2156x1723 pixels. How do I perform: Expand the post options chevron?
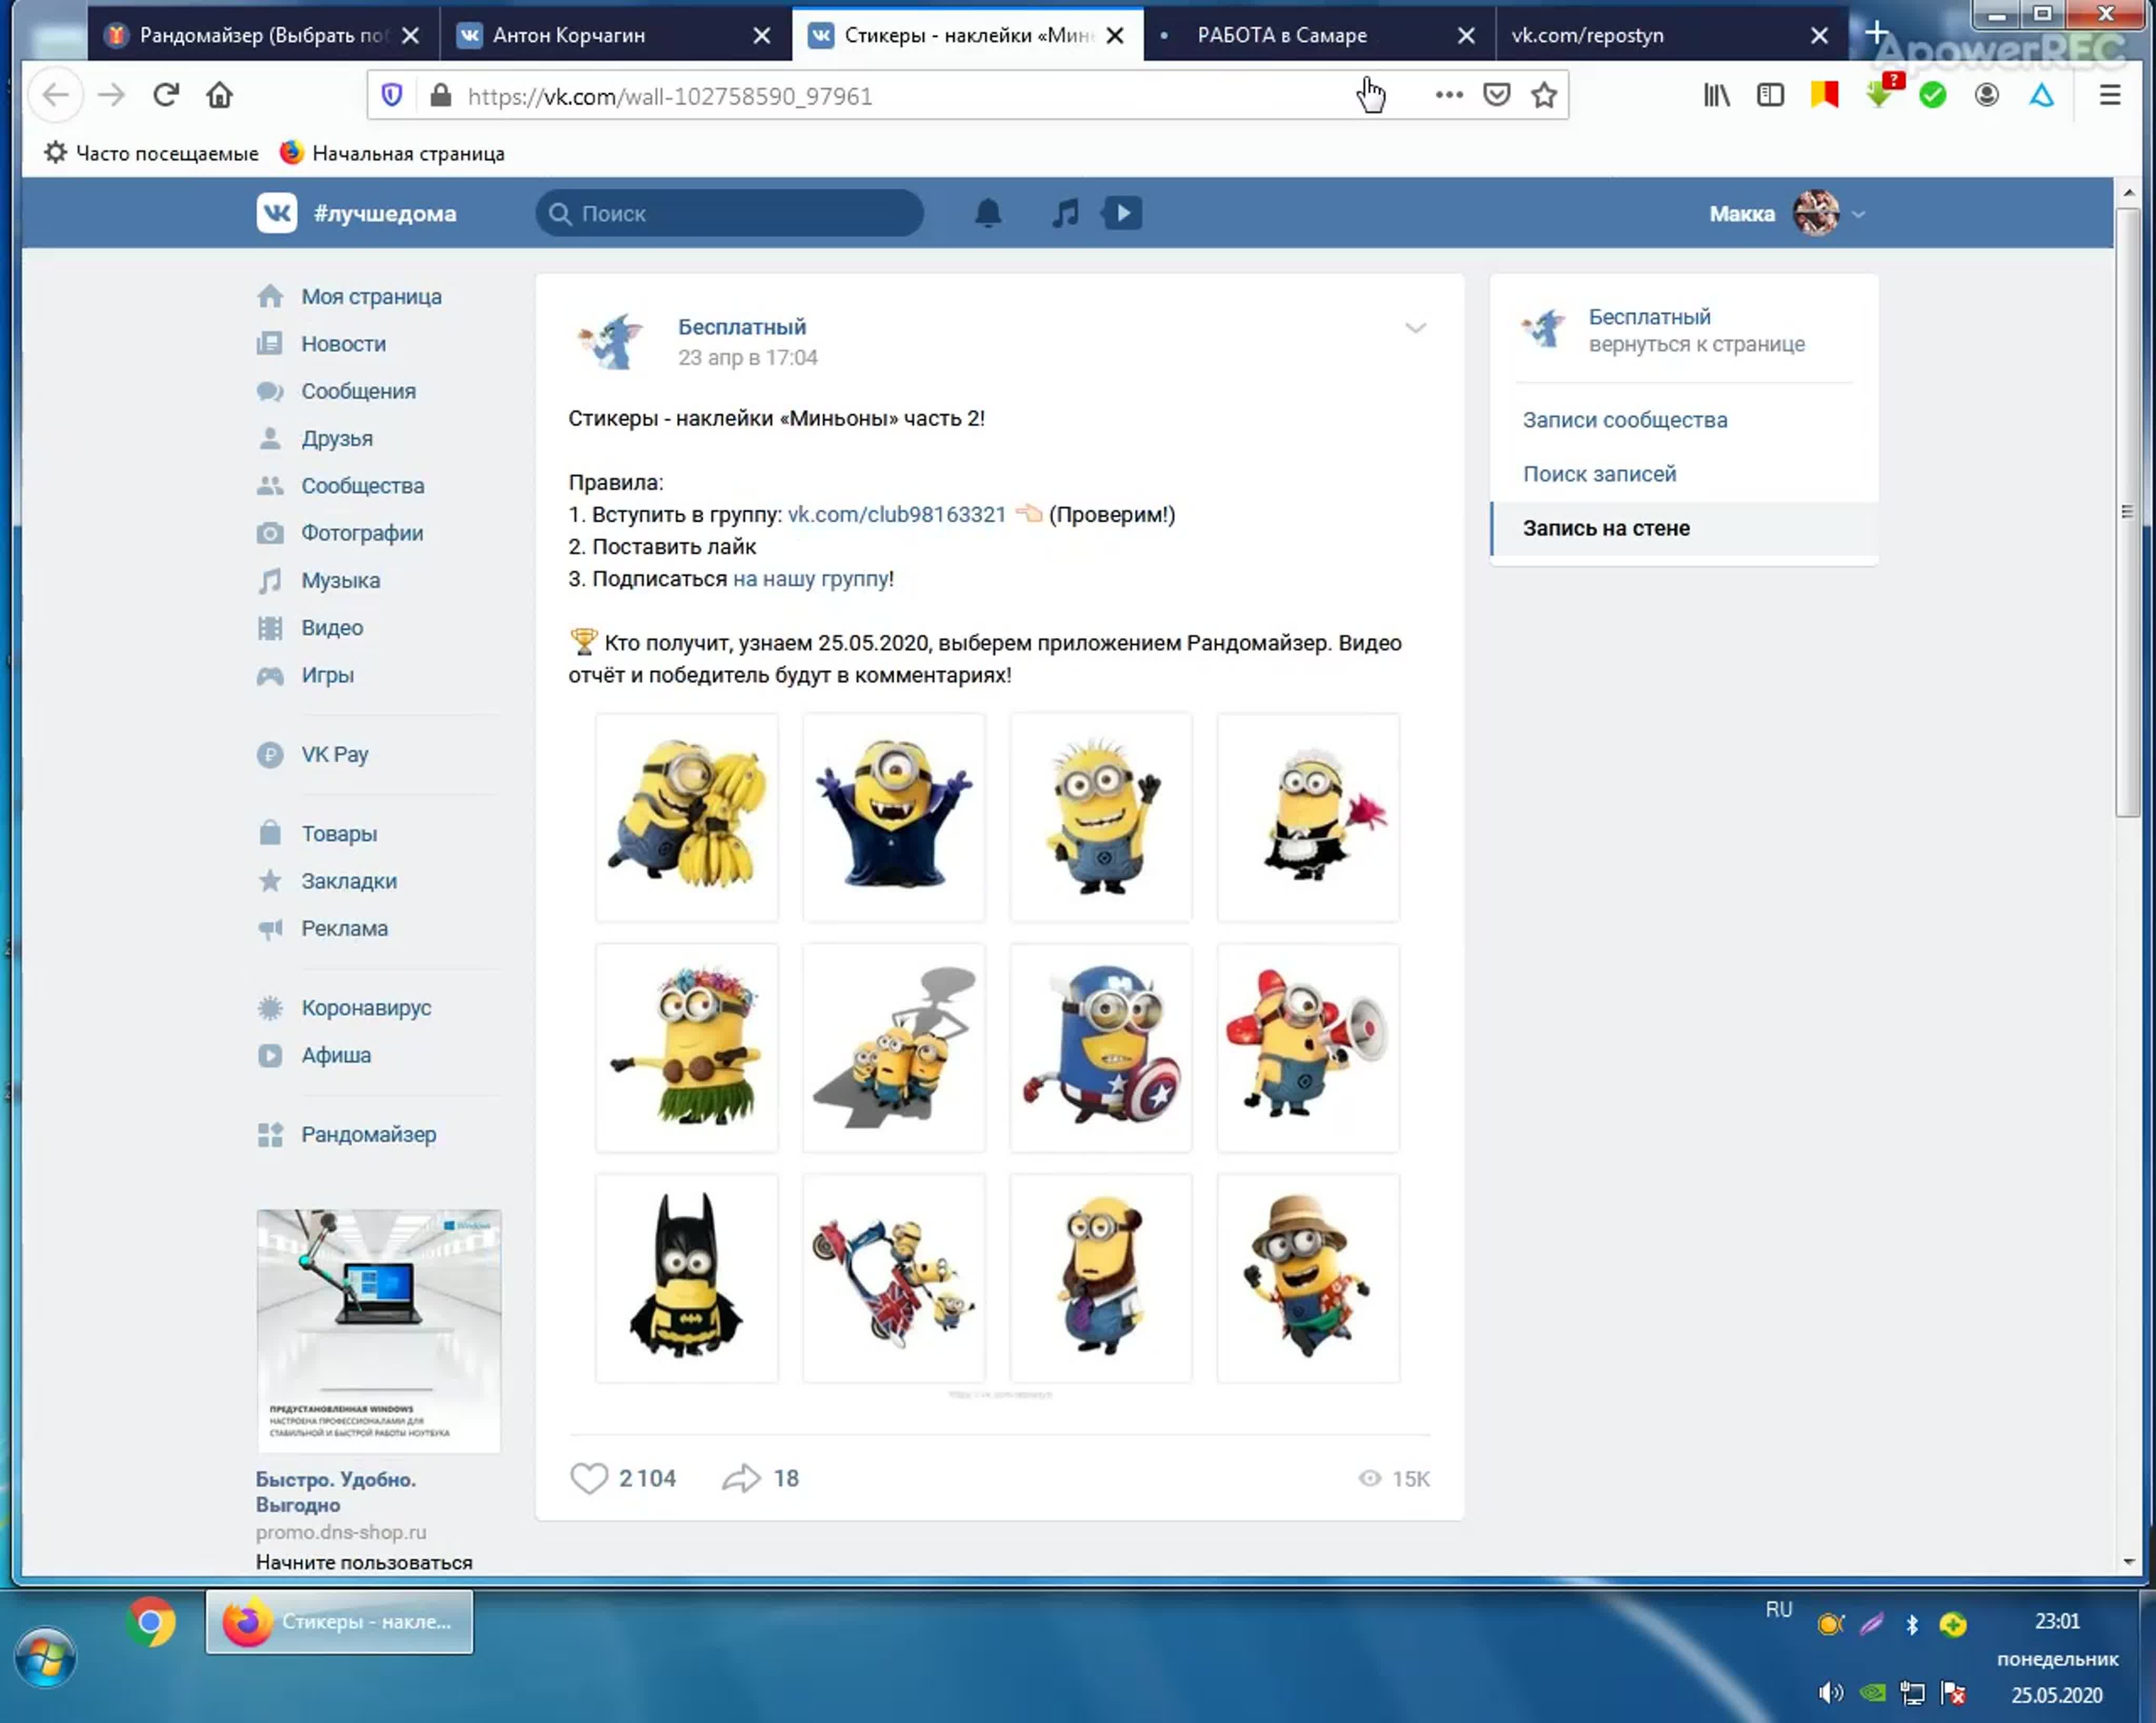coord(1415,328)
